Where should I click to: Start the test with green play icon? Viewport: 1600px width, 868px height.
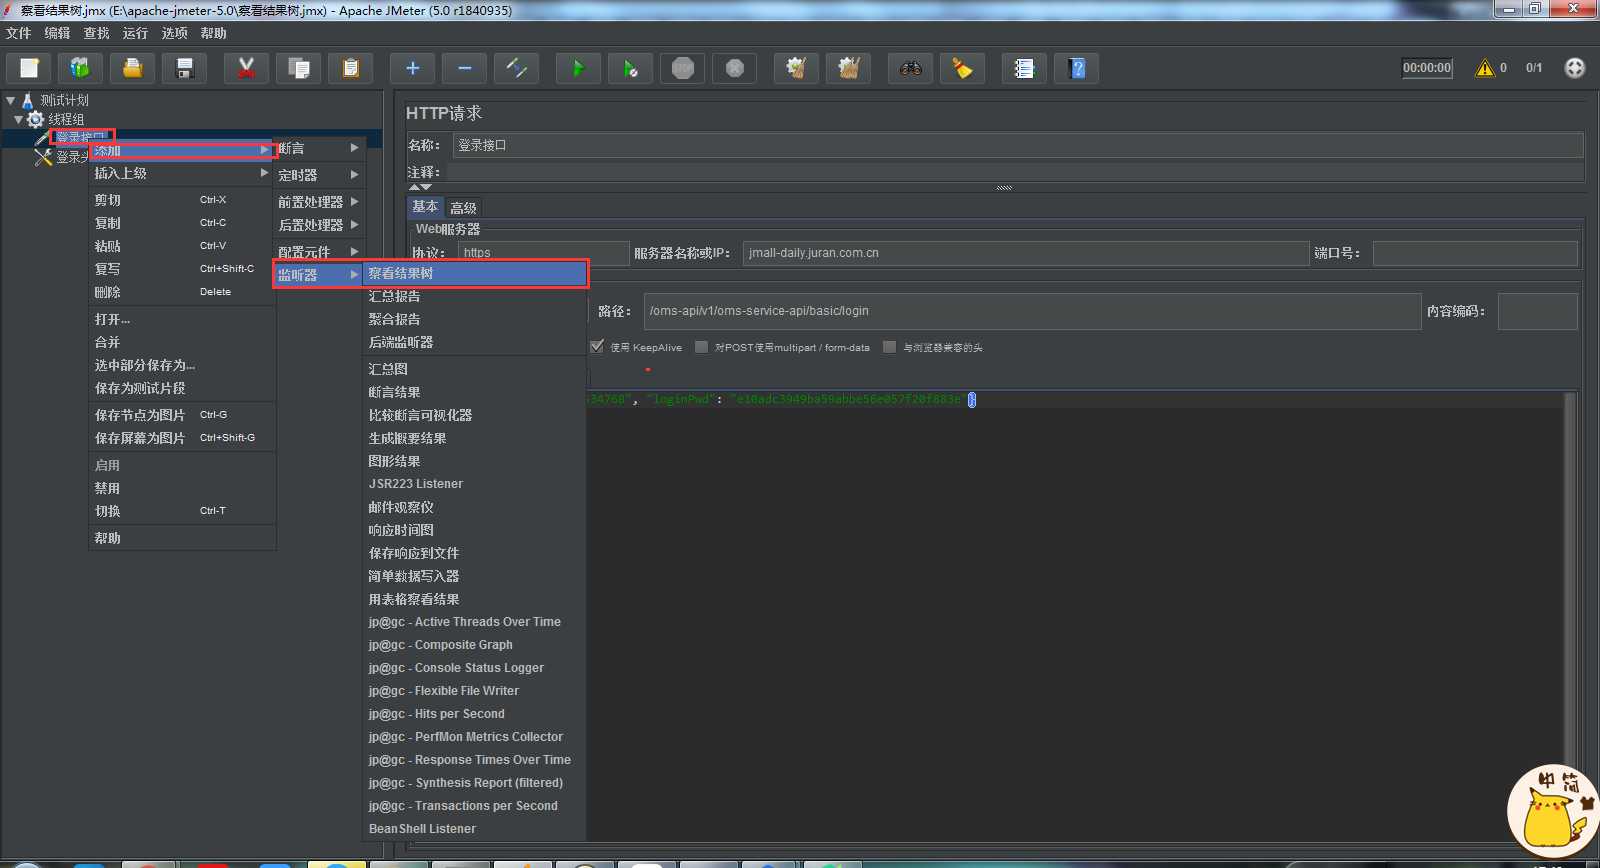click(x=579, y=68)
